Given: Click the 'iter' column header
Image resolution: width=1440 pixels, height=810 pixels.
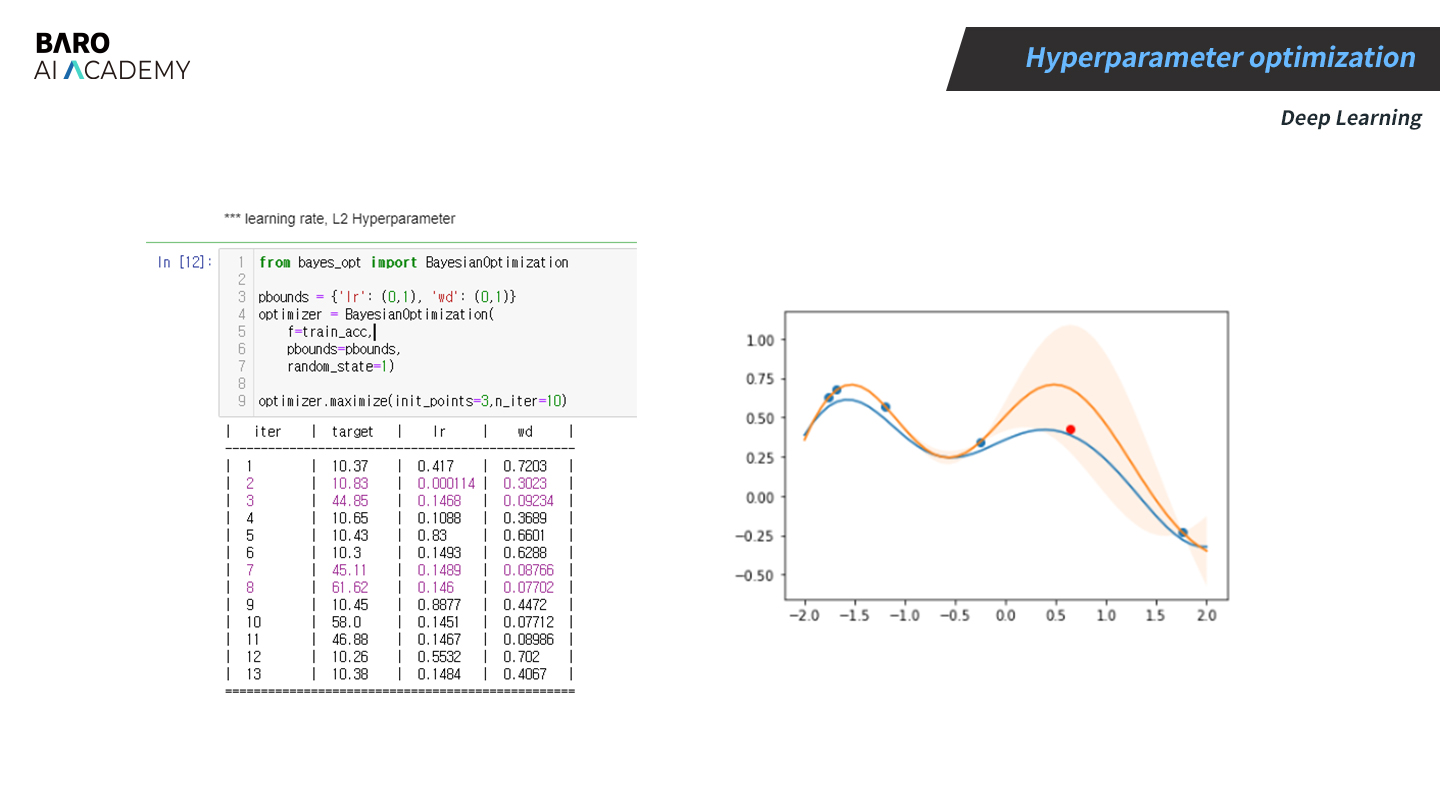Looking at the screenshot, I should [268, 432].
